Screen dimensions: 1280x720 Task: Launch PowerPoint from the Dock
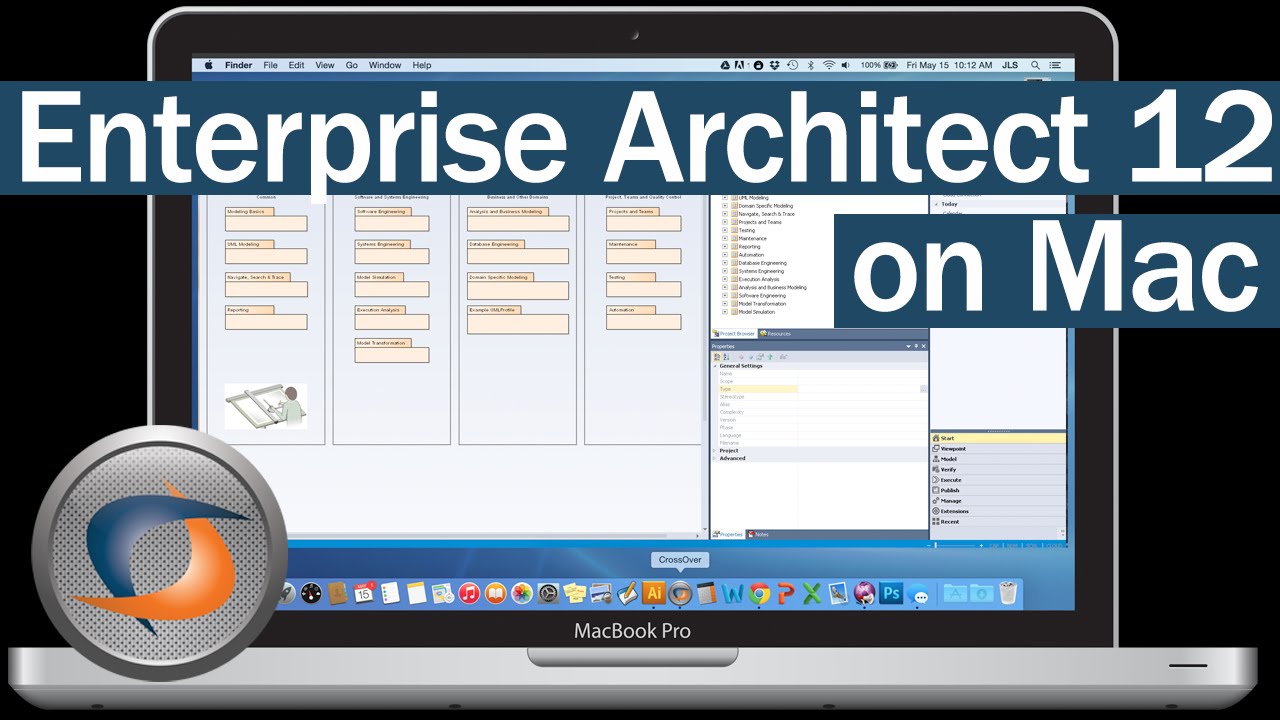(x=785, y=593)
